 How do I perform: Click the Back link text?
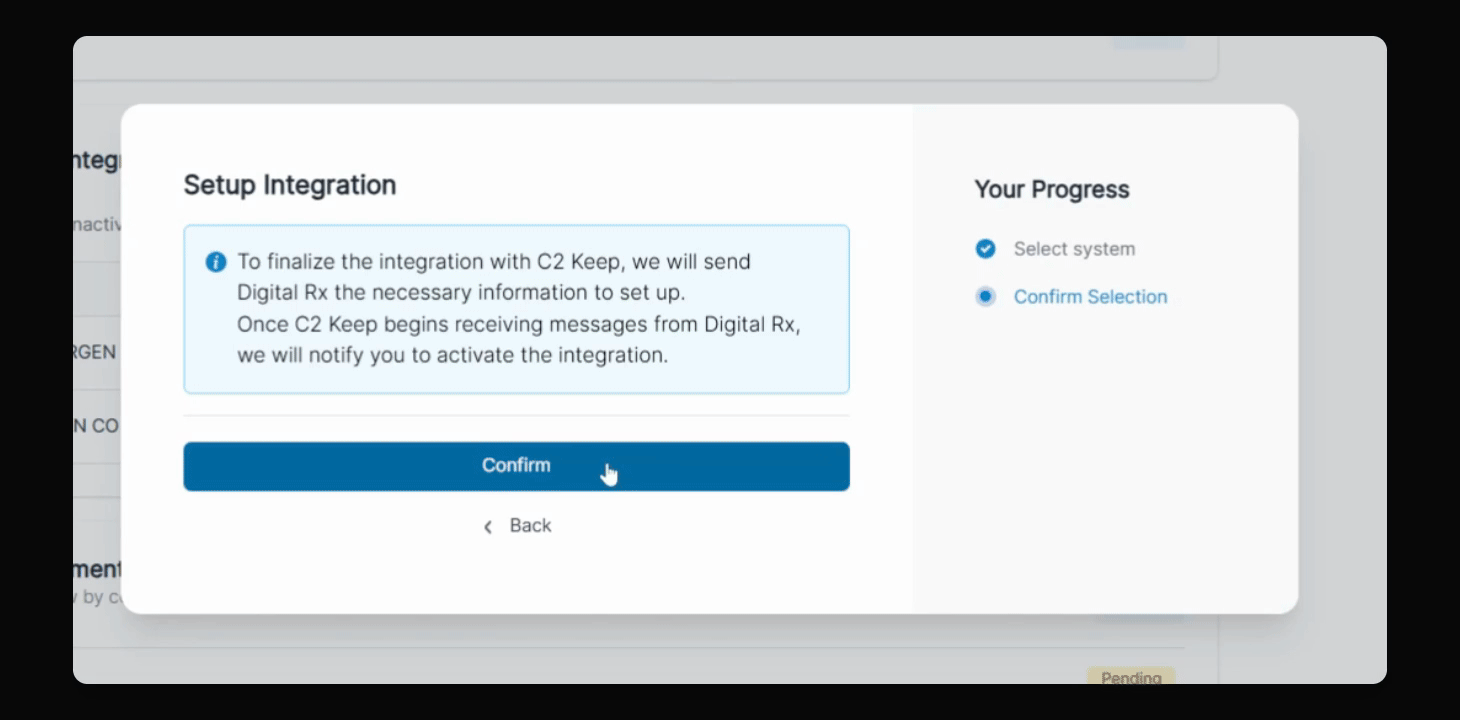tap(530, 526)
